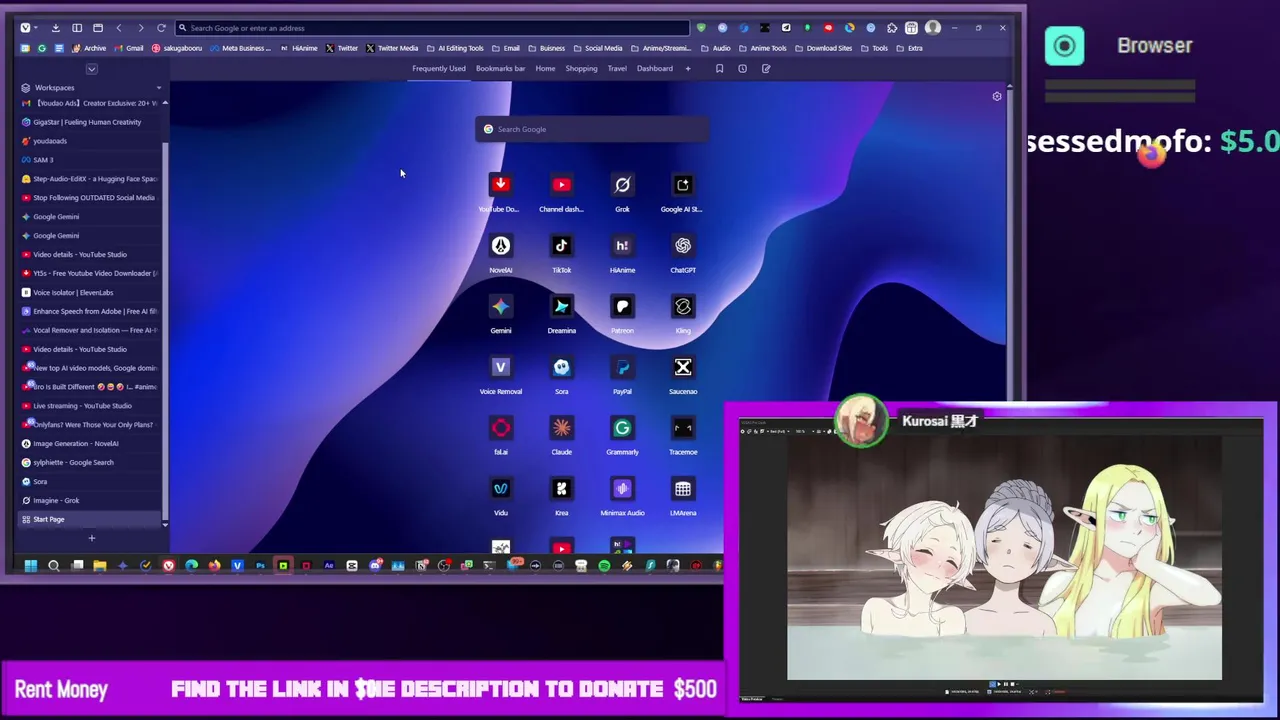Open the bookmarks icon on start page

click(719, 69)
